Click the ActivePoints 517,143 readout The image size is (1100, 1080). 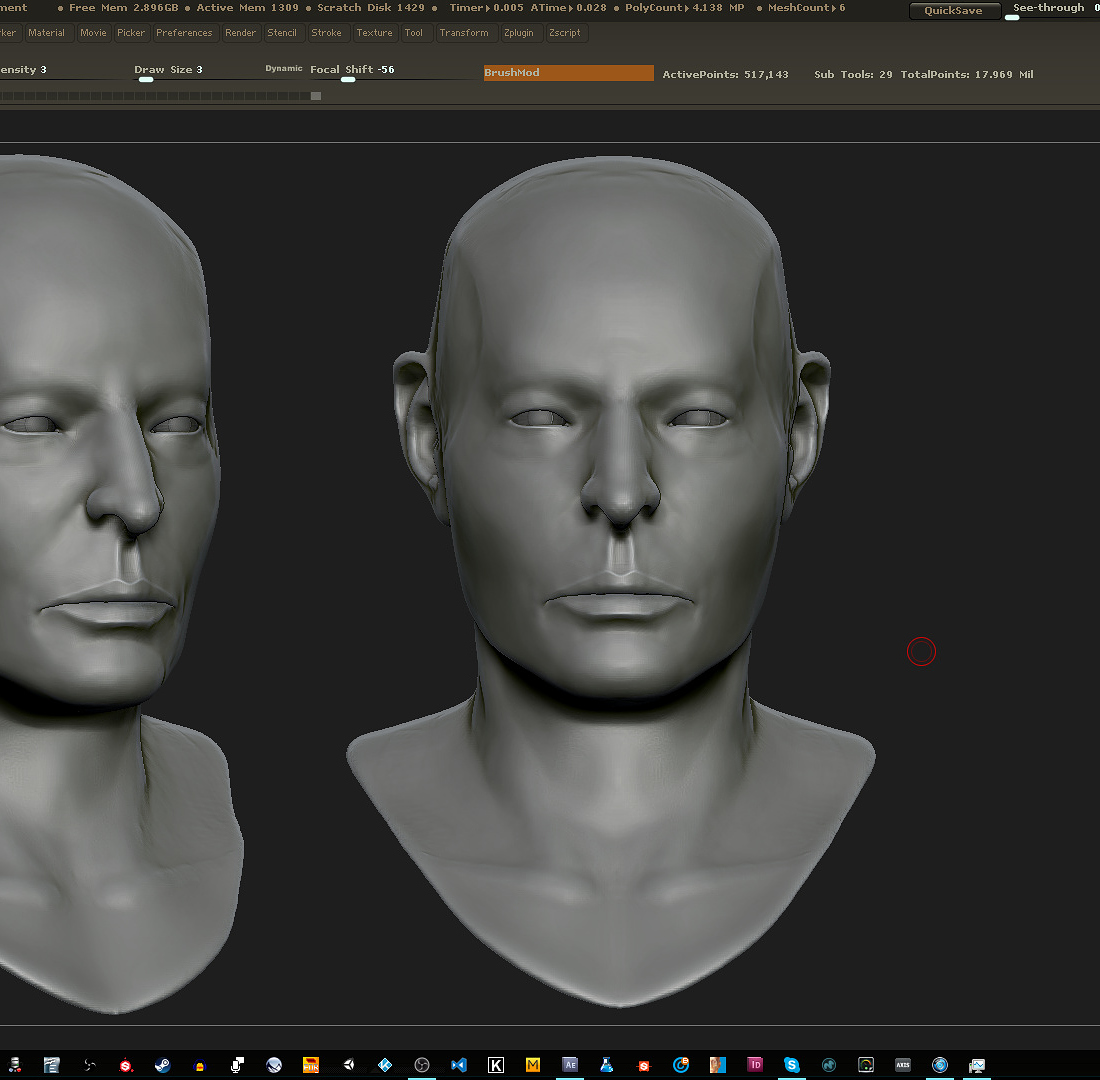725,74
